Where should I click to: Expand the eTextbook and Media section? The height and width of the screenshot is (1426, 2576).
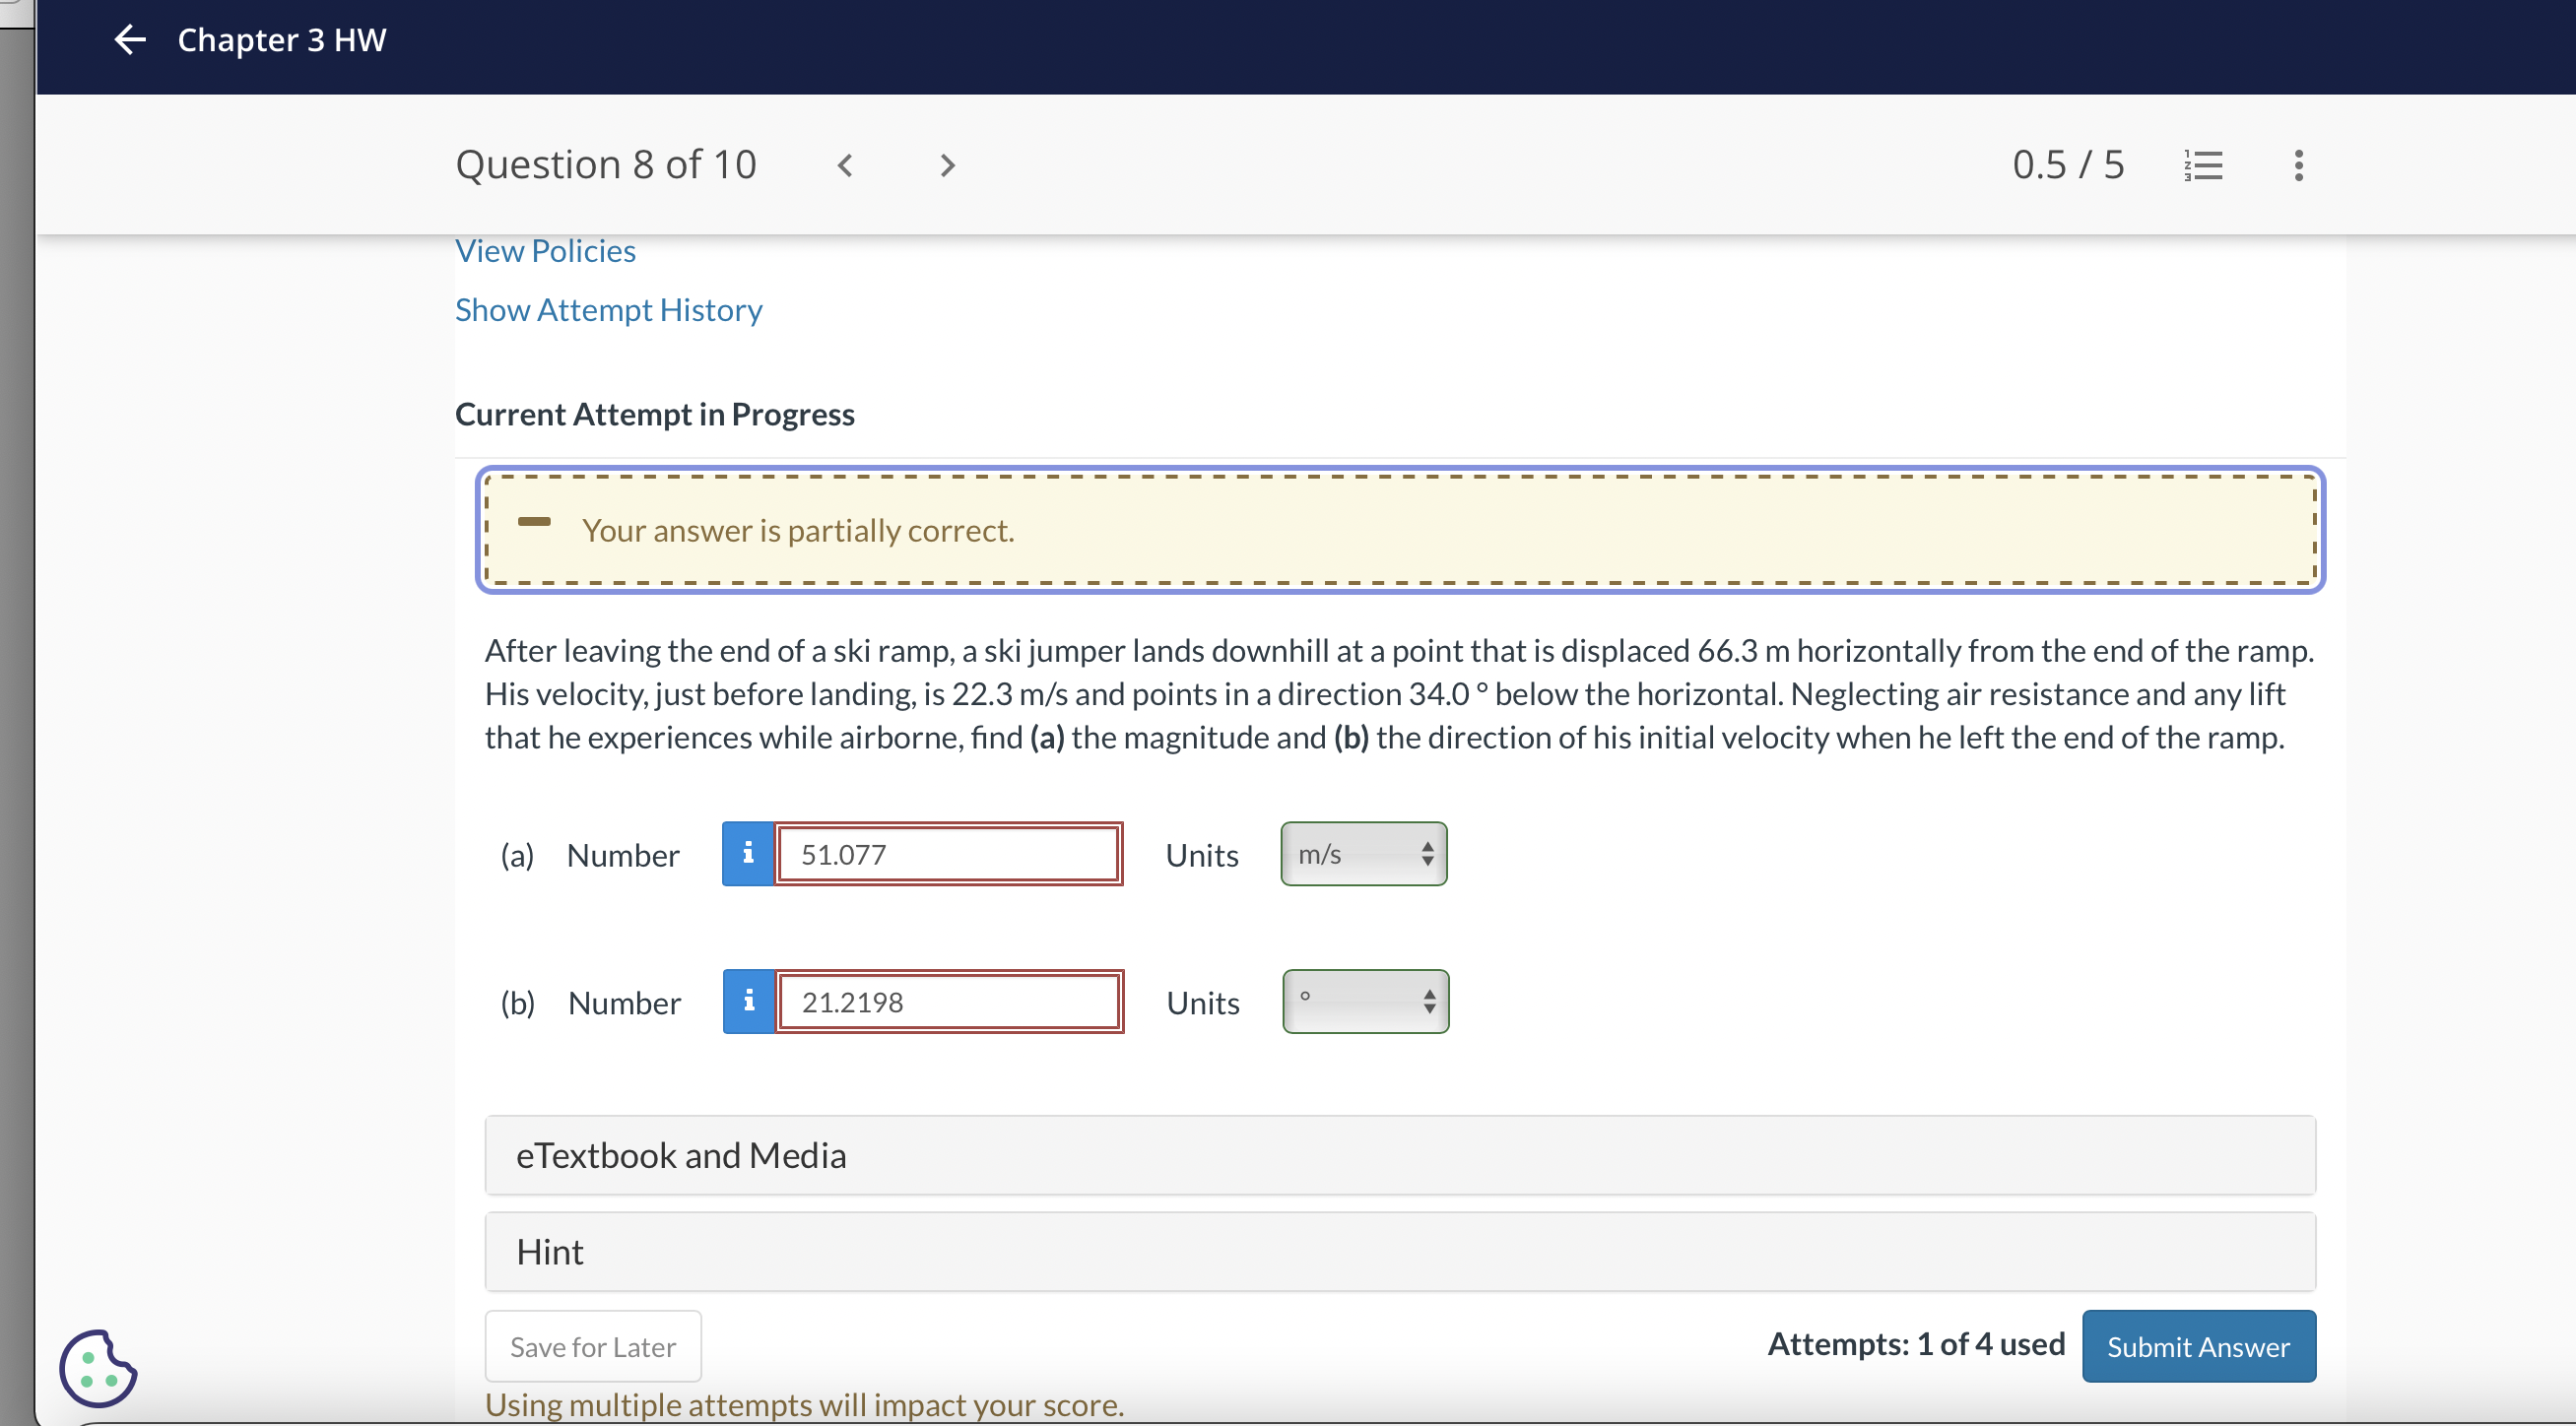[x=1399, y=1155]
